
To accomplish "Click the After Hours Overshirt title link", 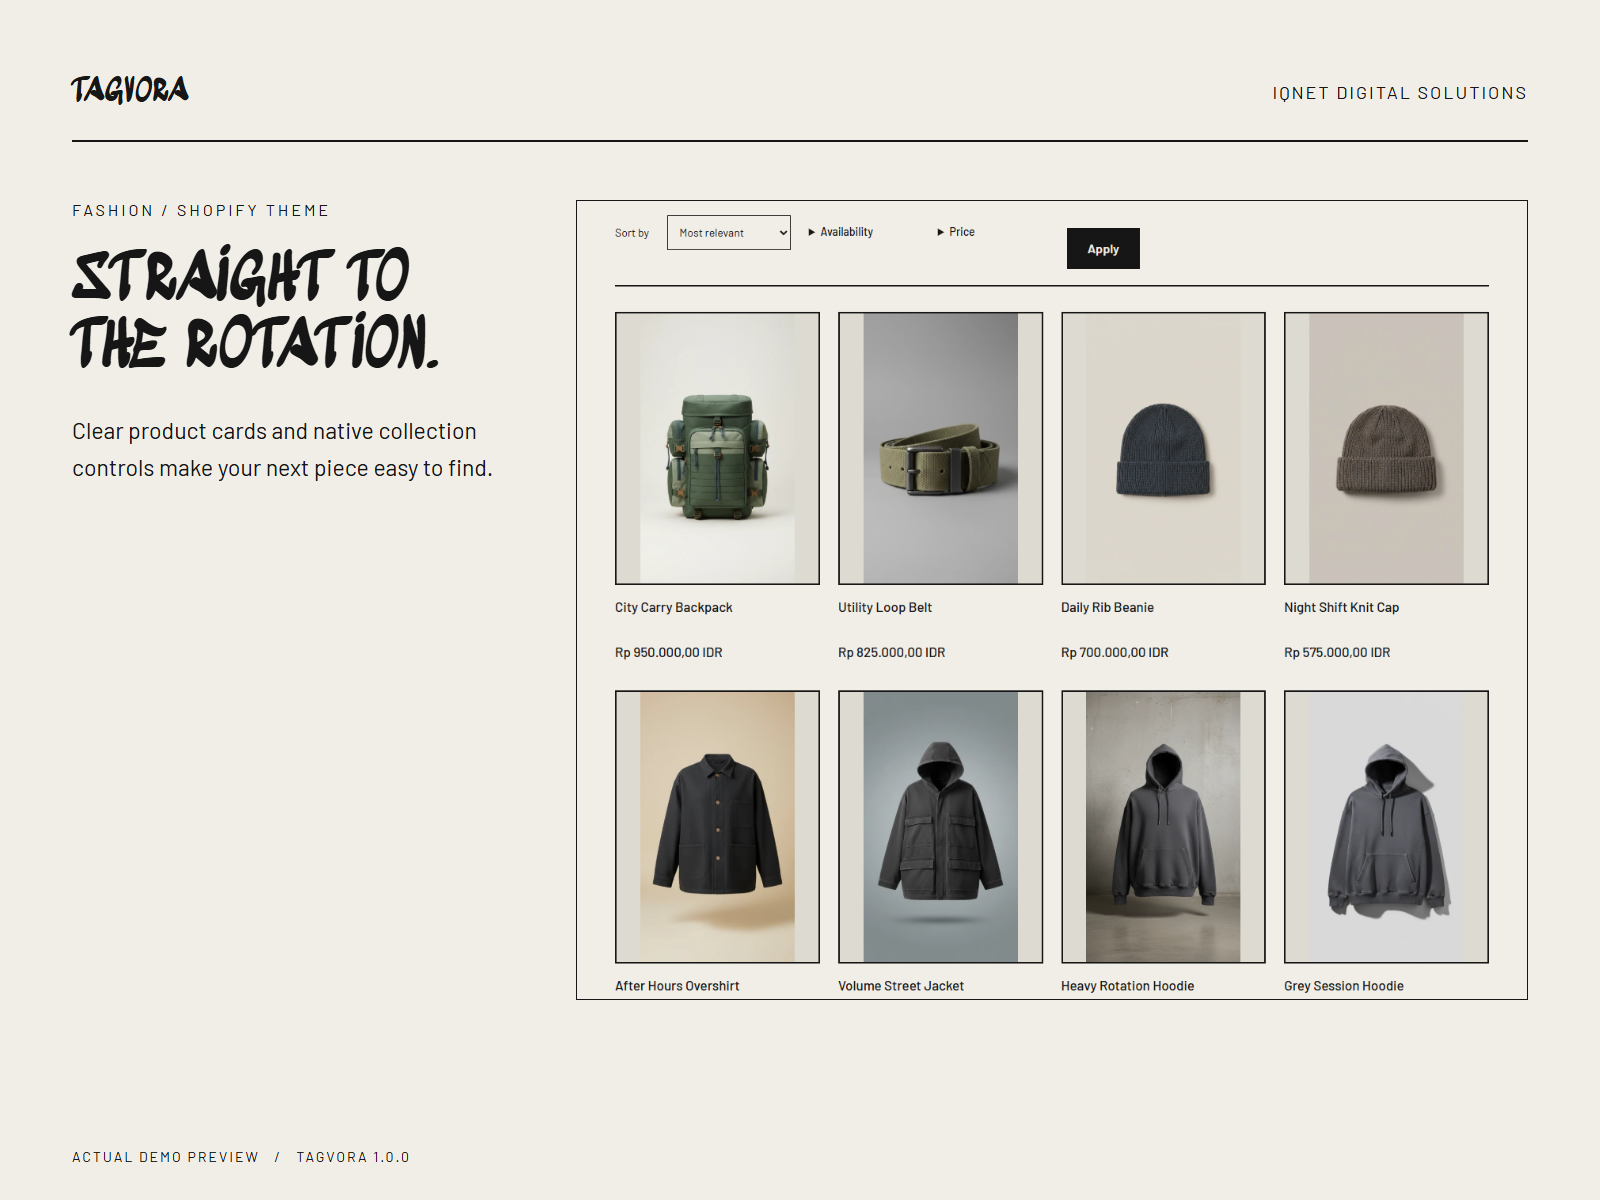I will coord(677,986).
